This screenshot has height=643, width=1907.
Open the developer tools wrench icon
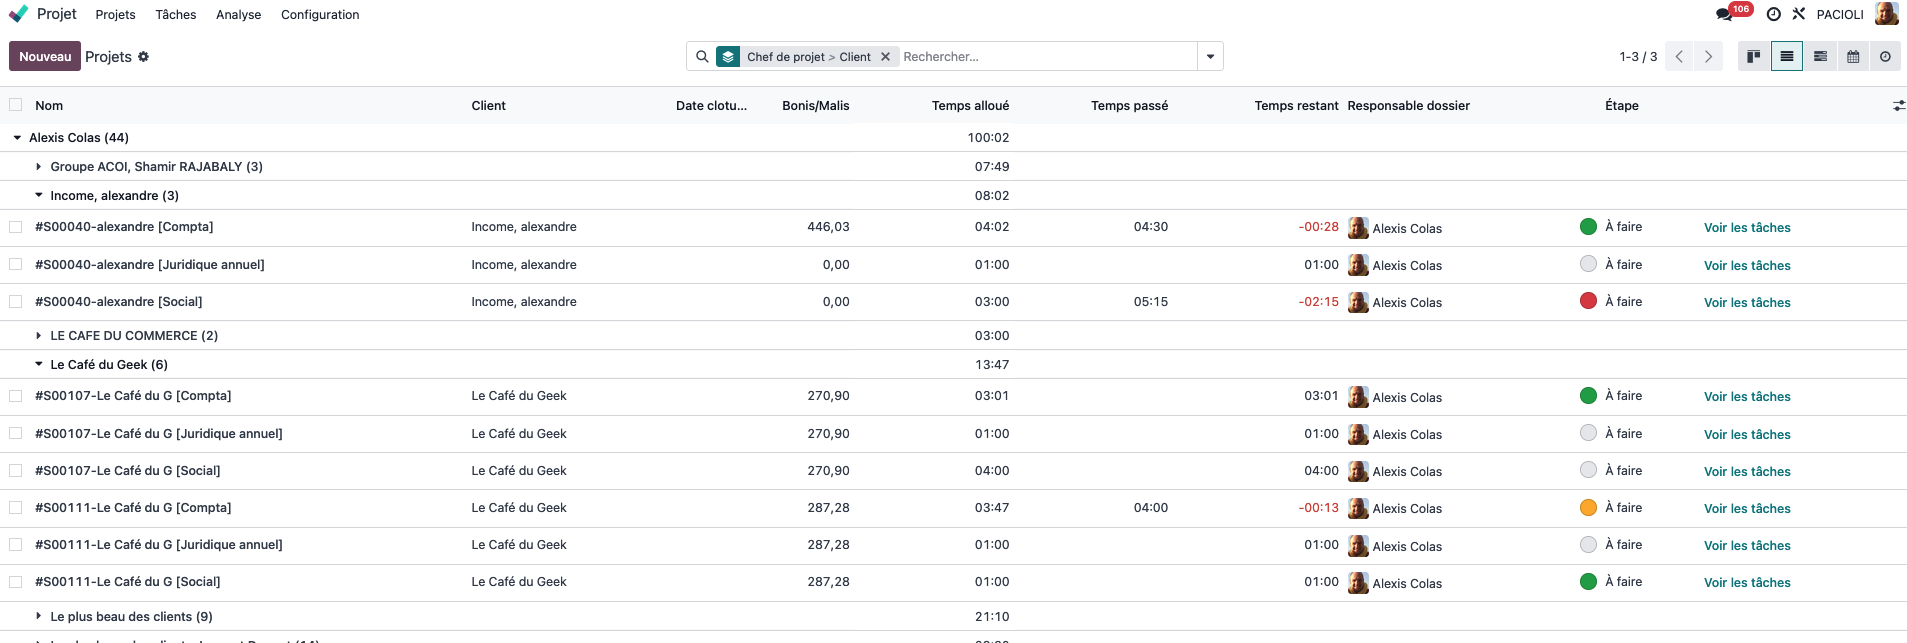click(x=1799, y=14)
